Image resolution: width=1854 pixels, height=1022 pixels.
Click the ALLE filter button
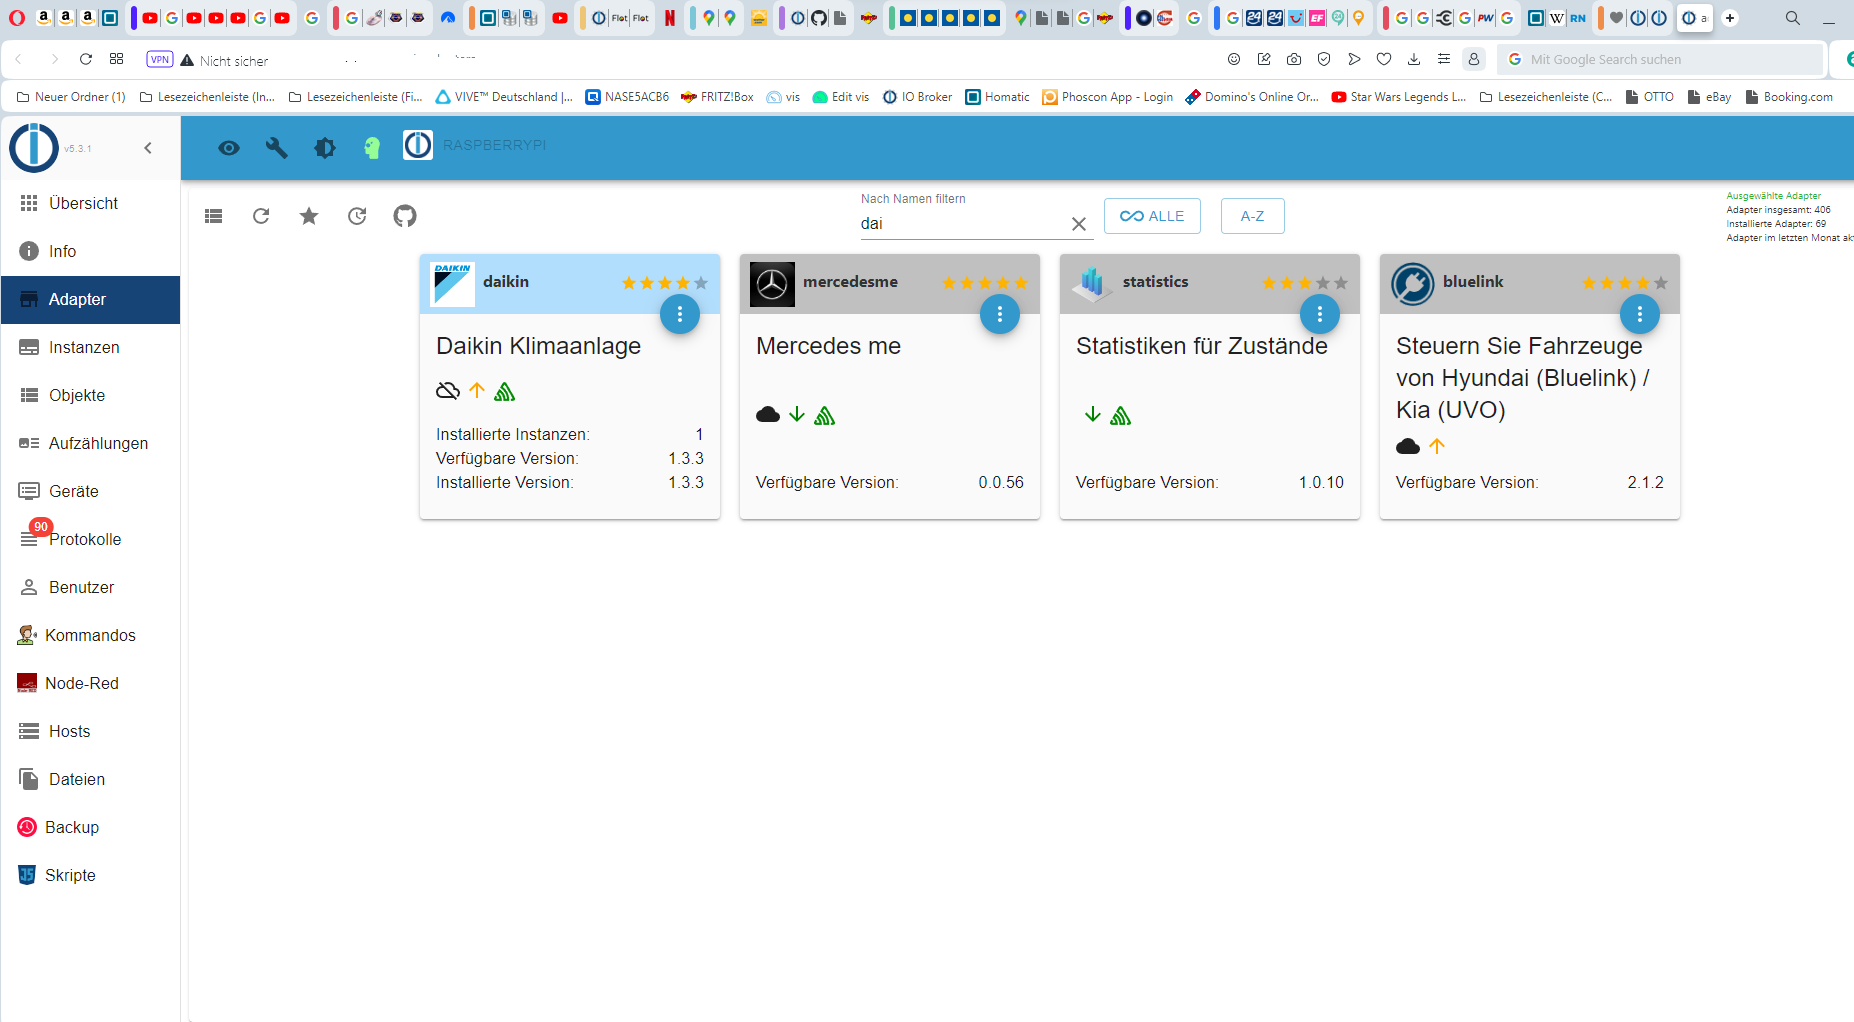click(x=1152, y=216)
